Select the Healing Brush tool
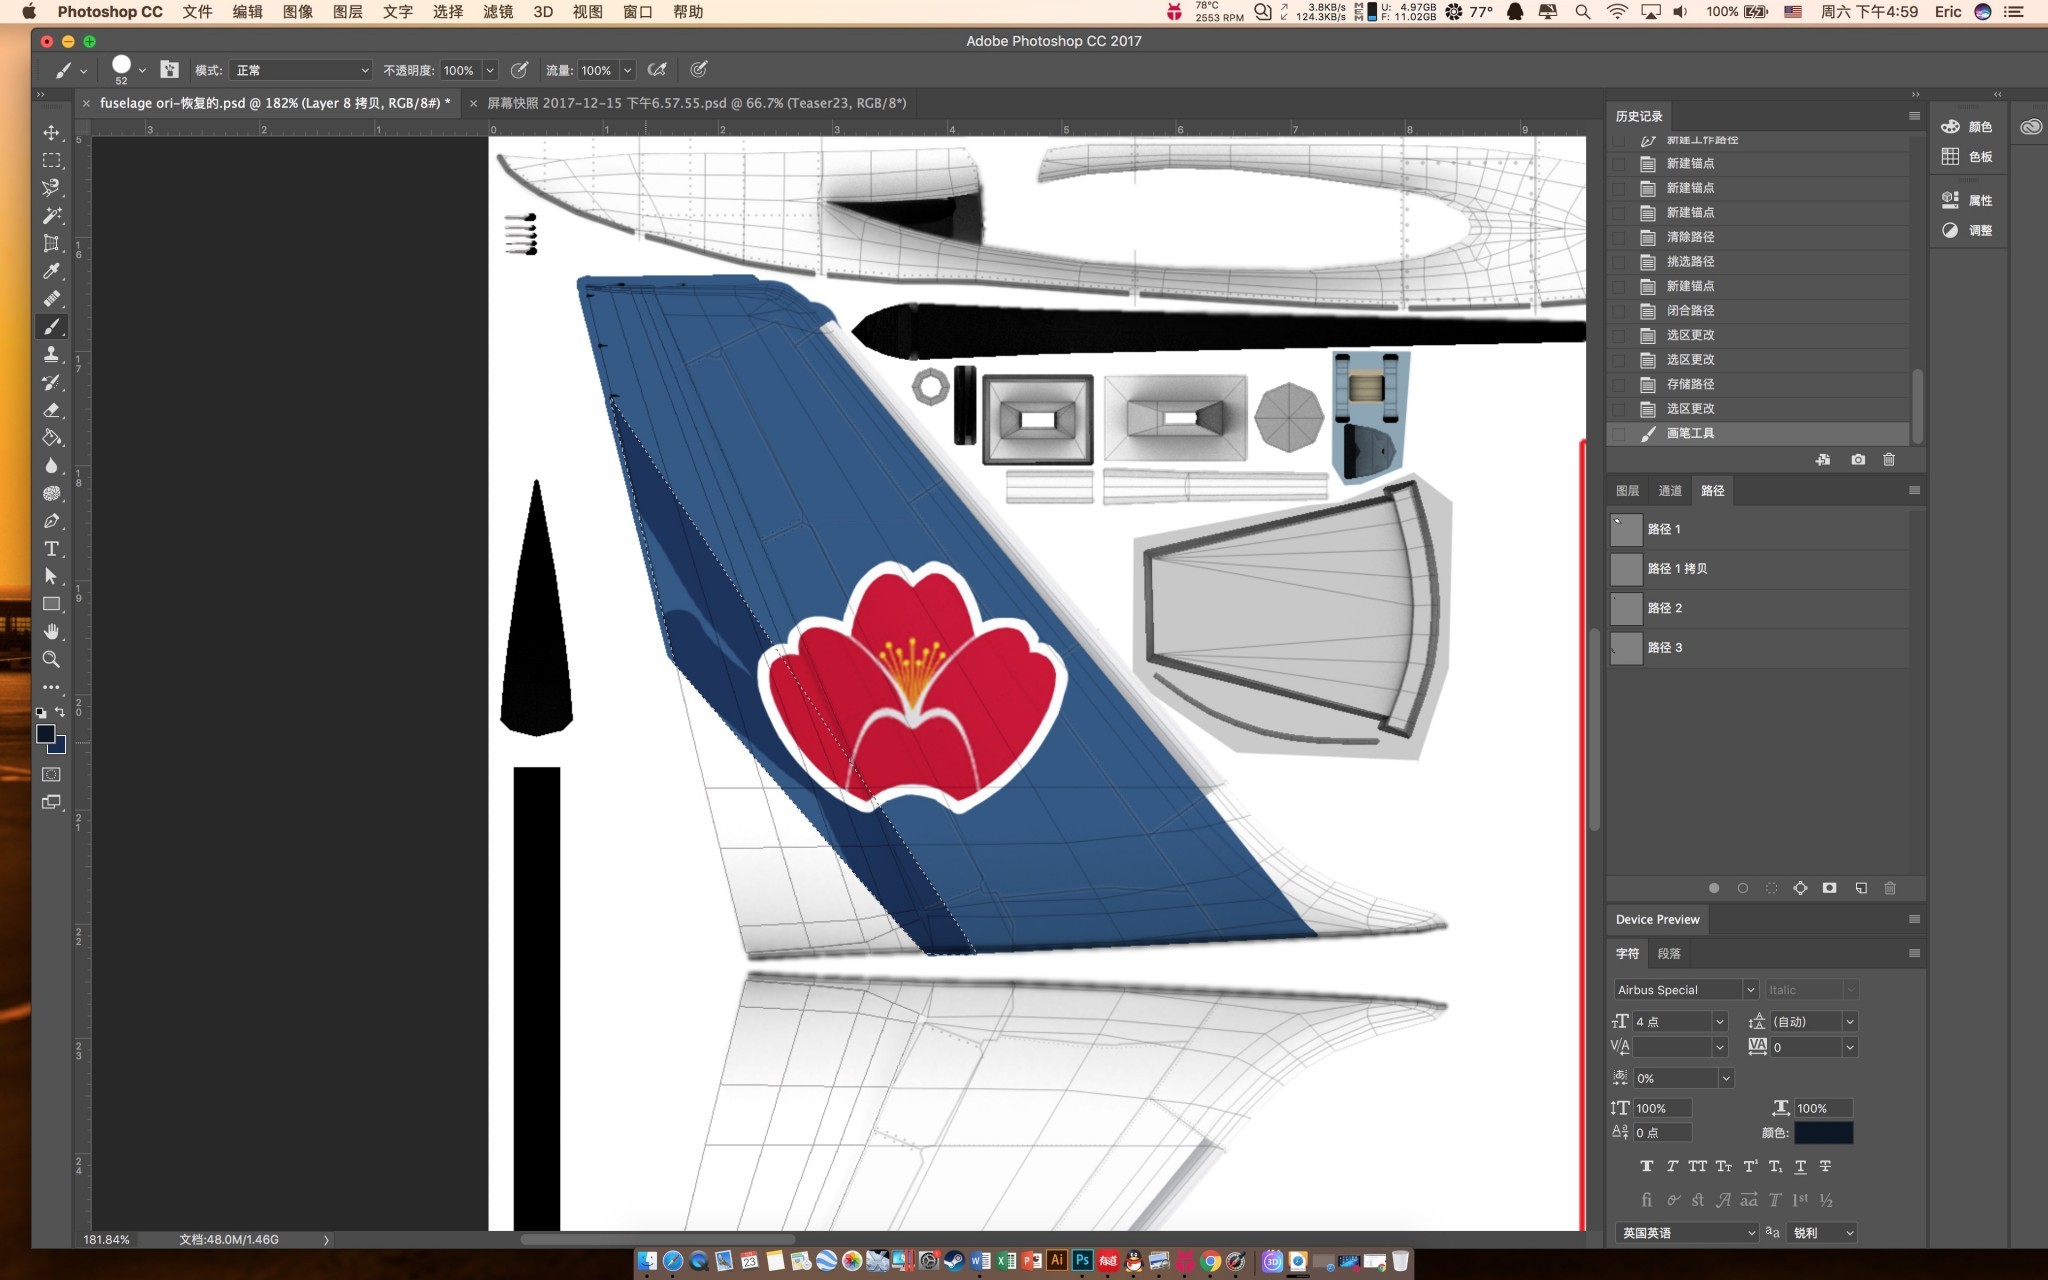This screenshot has width=2048, height=1280. (x=51, y=298)
